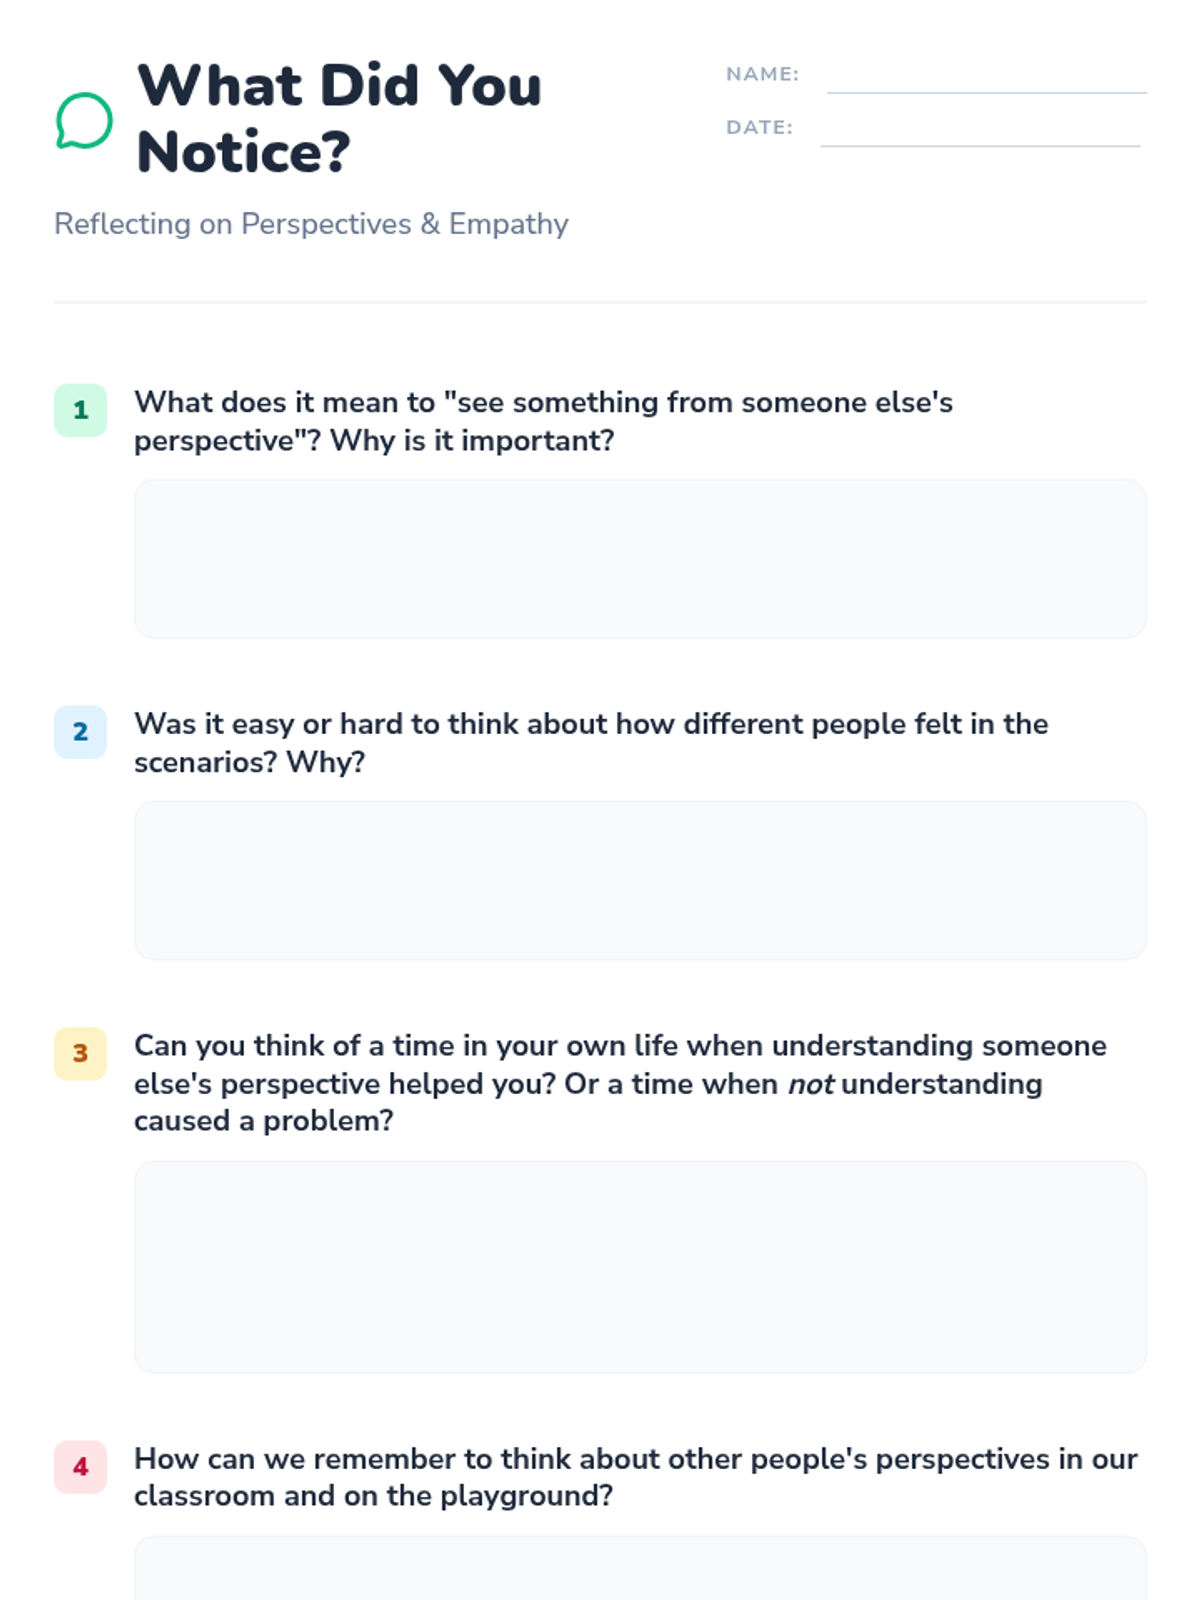1200x1600 pixels.
Task: Click the yellow number 3 badge
Action: tap(80, 1053)
